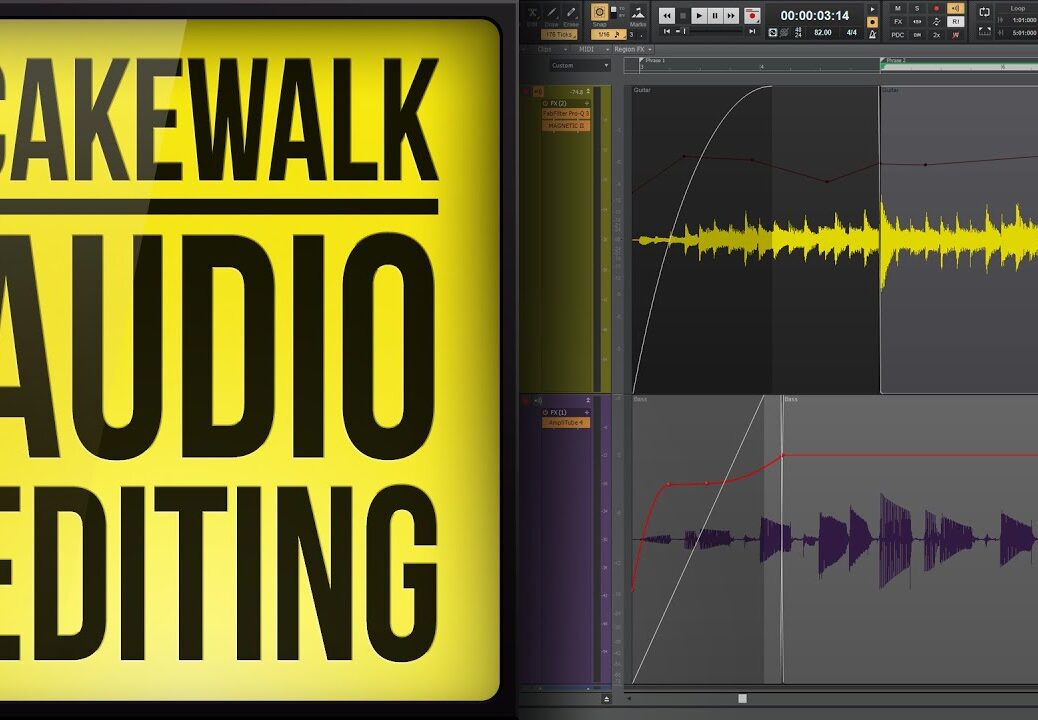
Task: Jump to project start (RTZ)
Action: click(x=667, y=31)
